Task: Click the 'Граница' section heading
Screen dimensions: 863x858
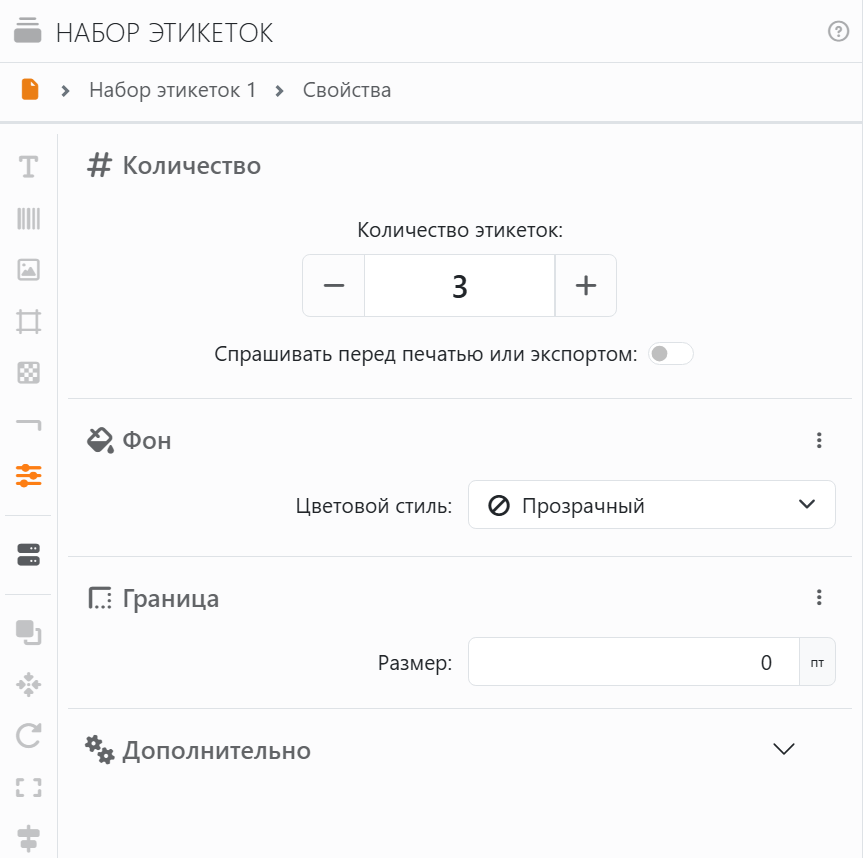Action: click(171, 598)
